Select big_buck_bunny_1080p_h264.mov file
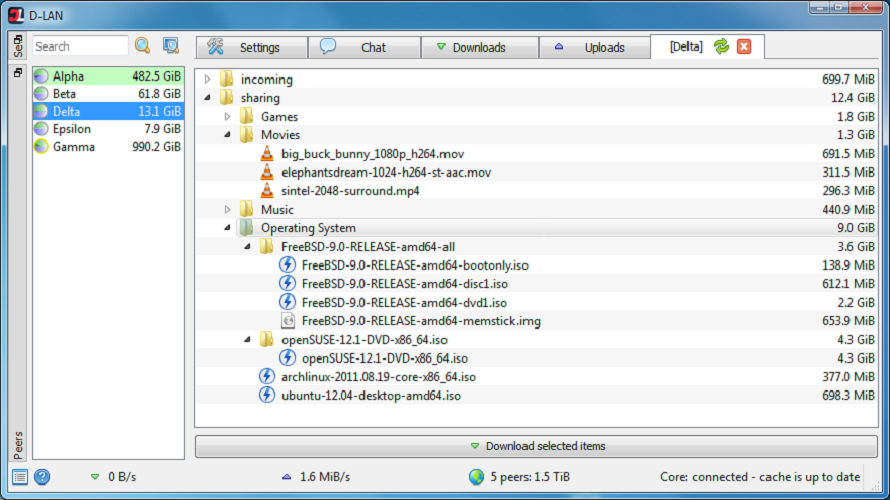Image resolution: width=890 pixels, height=500 pixels. pos(536,153)
